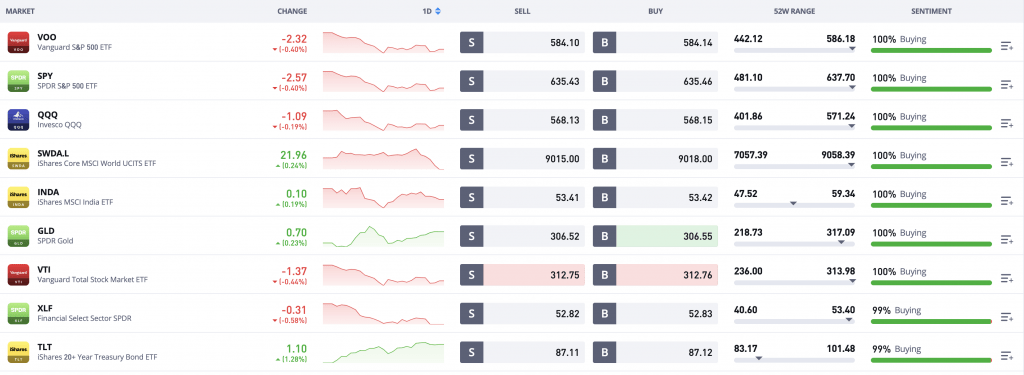This screenshot has width=1024, height=375.
Task: Click the QQQ change value -1.09
Action: (294, 116)
